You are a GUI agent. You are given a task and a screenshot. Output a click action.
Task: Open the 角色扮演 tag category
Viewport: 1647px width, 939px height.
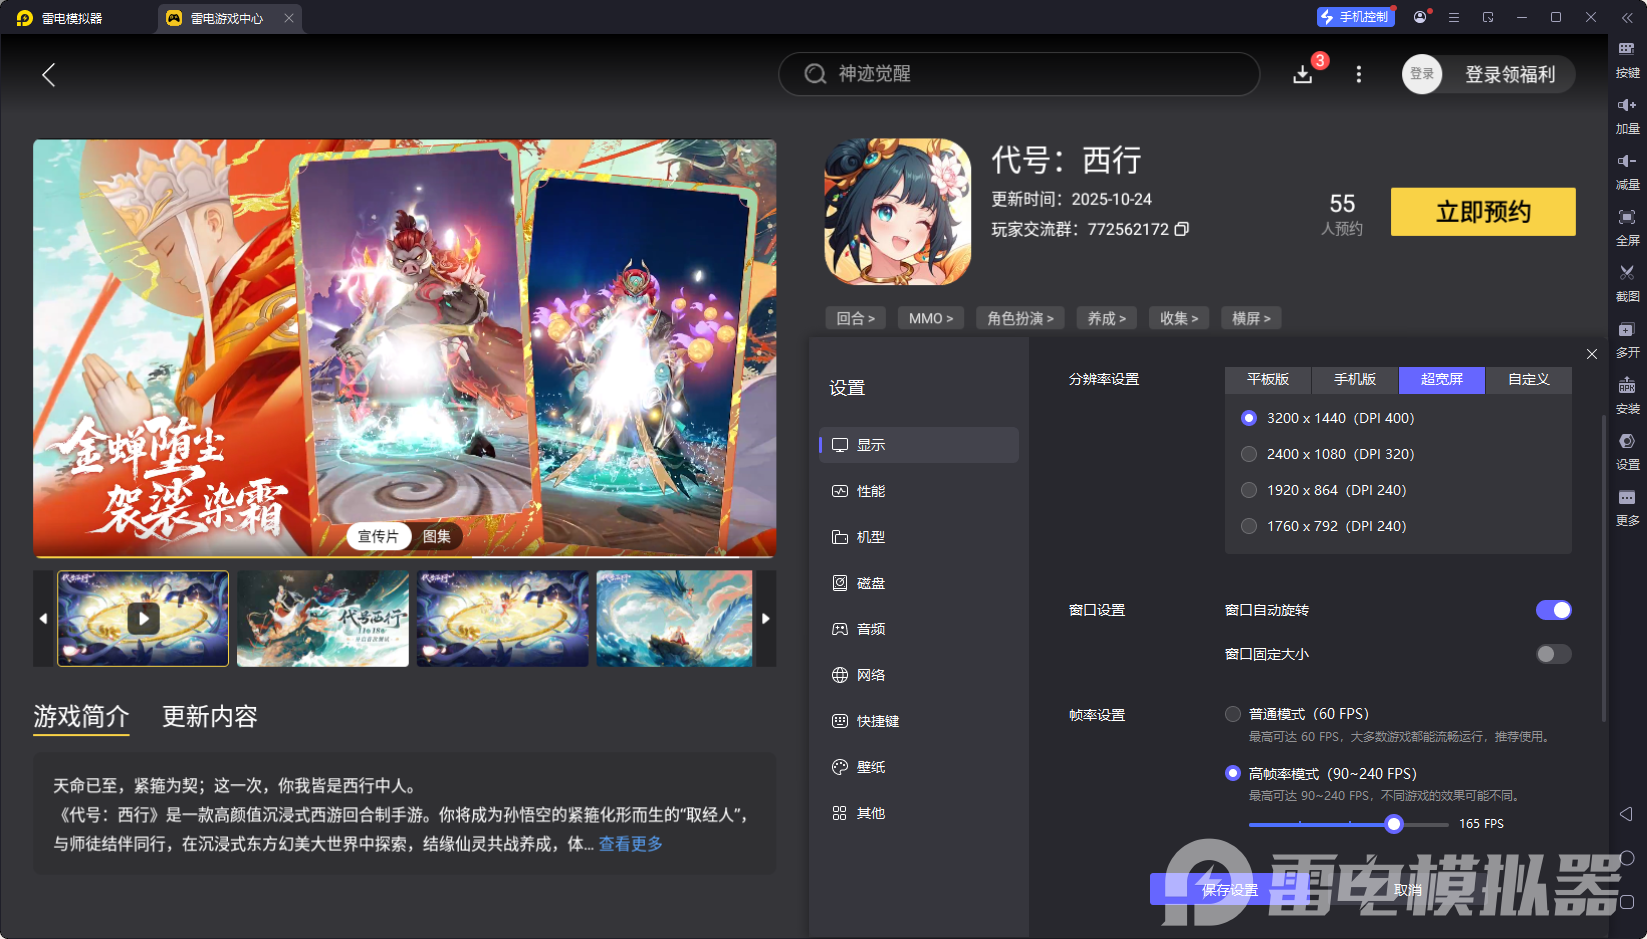(x=1020, y=318)
